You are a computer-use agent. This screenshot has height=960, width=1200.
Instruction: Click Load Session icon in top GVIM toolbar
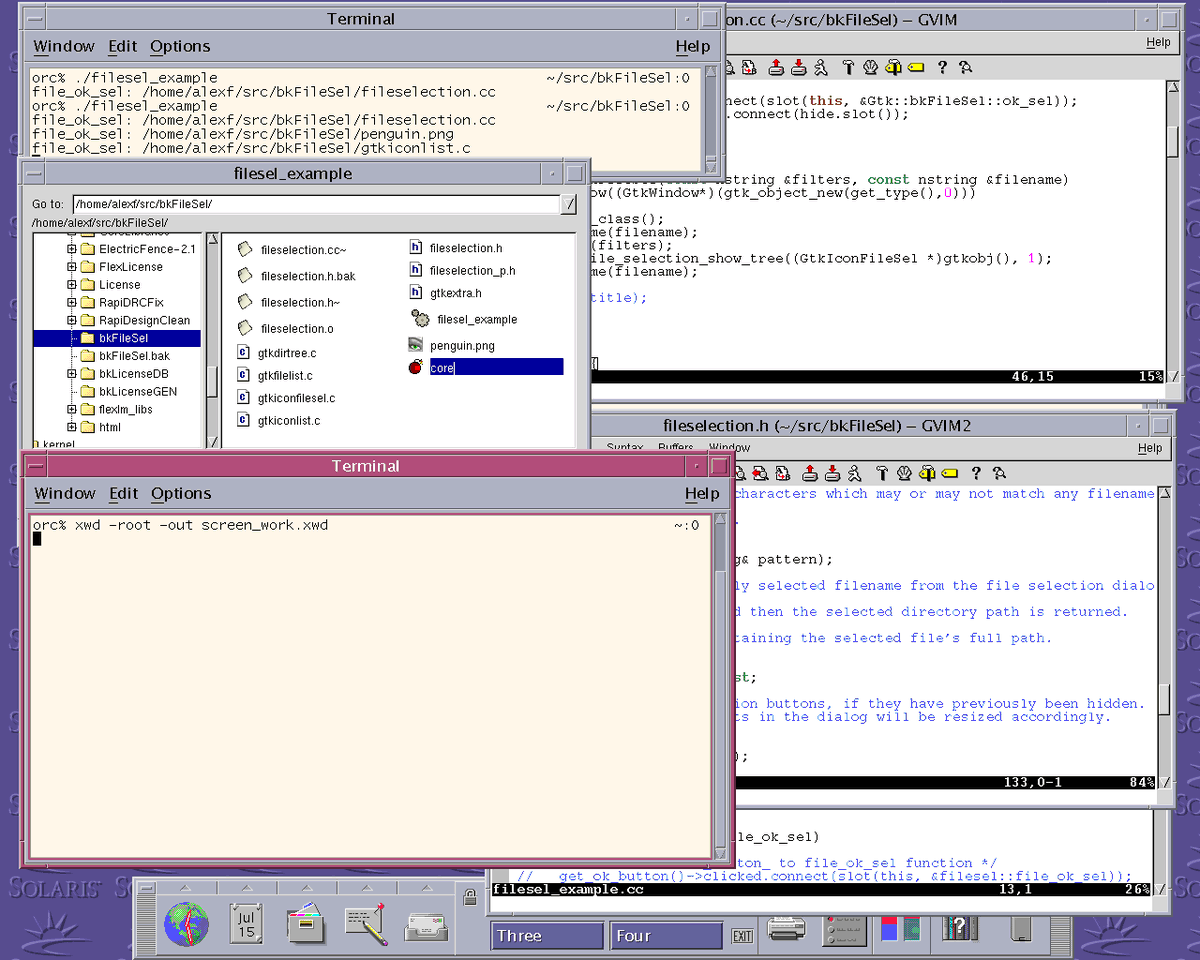pyautogui.click(x=776, y=67)
